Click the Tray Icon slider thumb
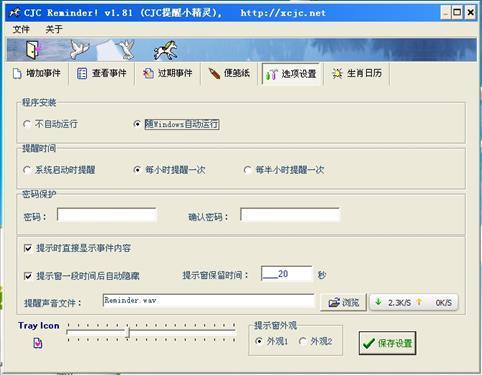Screen dimensions: 482x375 128,332
